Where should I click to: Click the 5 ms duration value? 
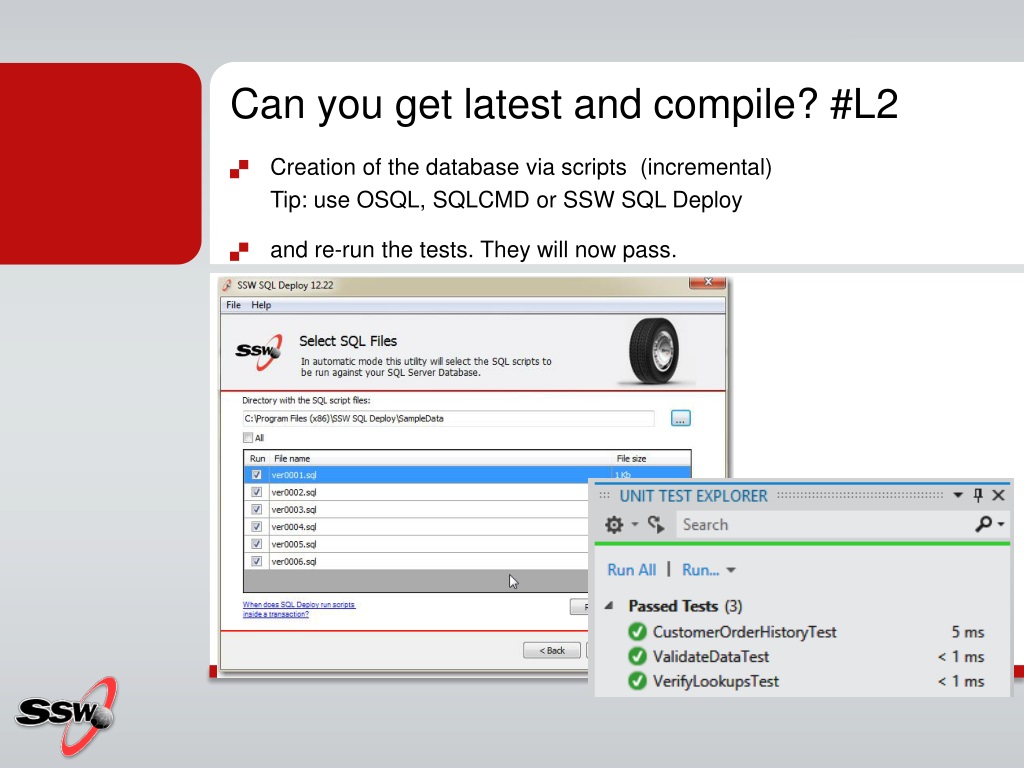[x=968, y=632]
